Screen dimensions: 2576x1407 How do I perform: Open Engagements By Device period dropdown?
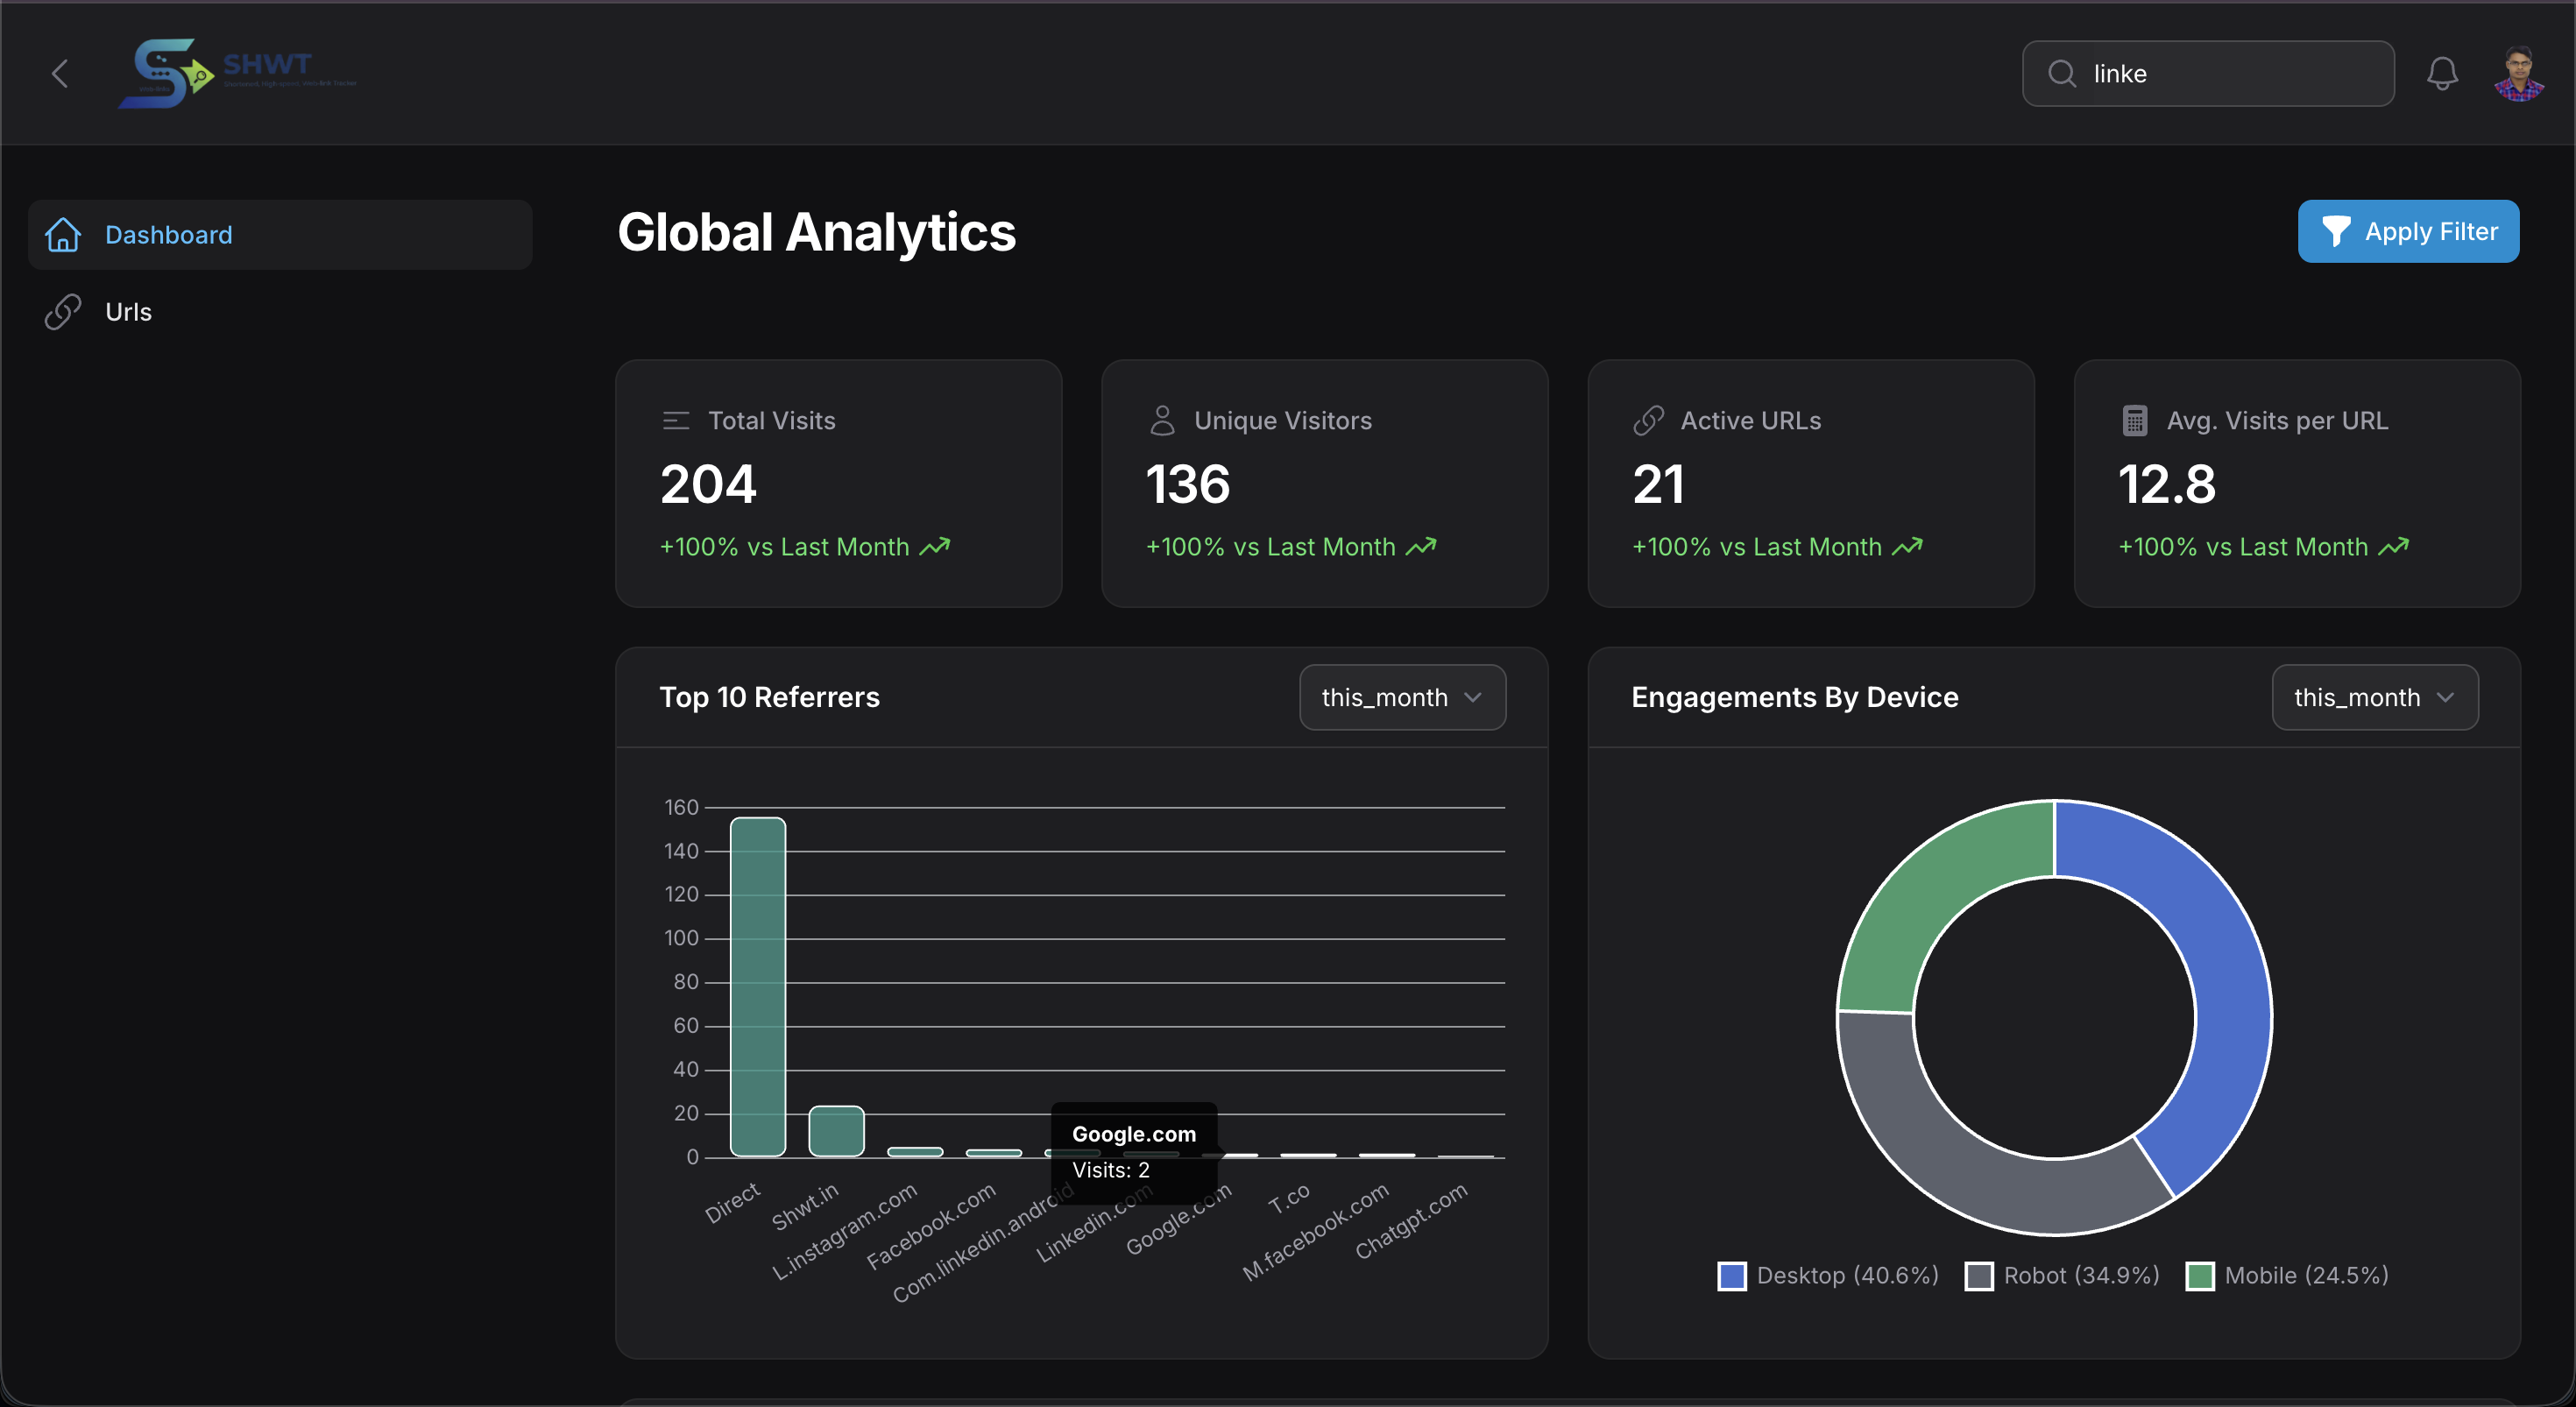tap(2374, 697)
